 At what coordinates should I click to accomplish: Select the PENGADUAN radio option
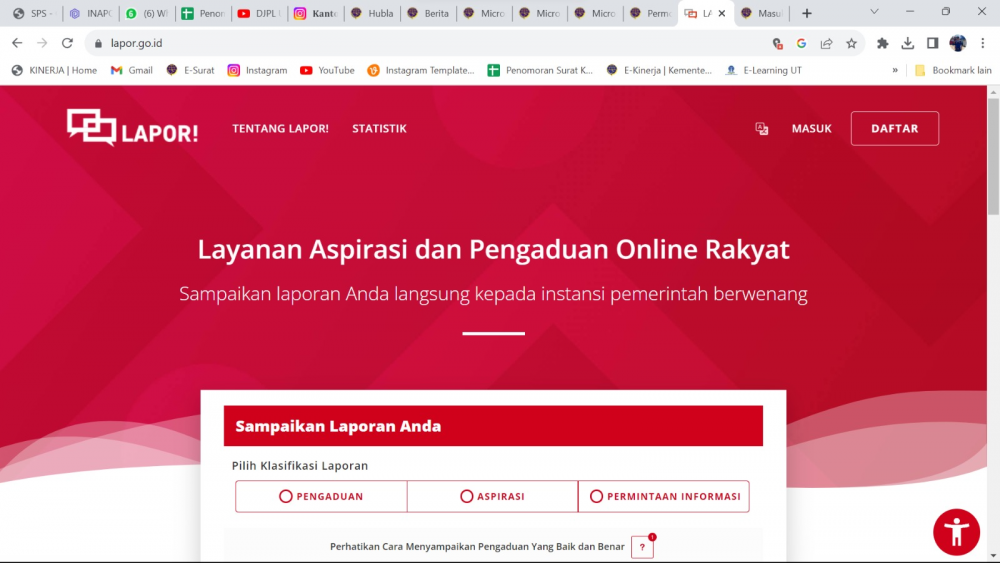pos(321,496)
